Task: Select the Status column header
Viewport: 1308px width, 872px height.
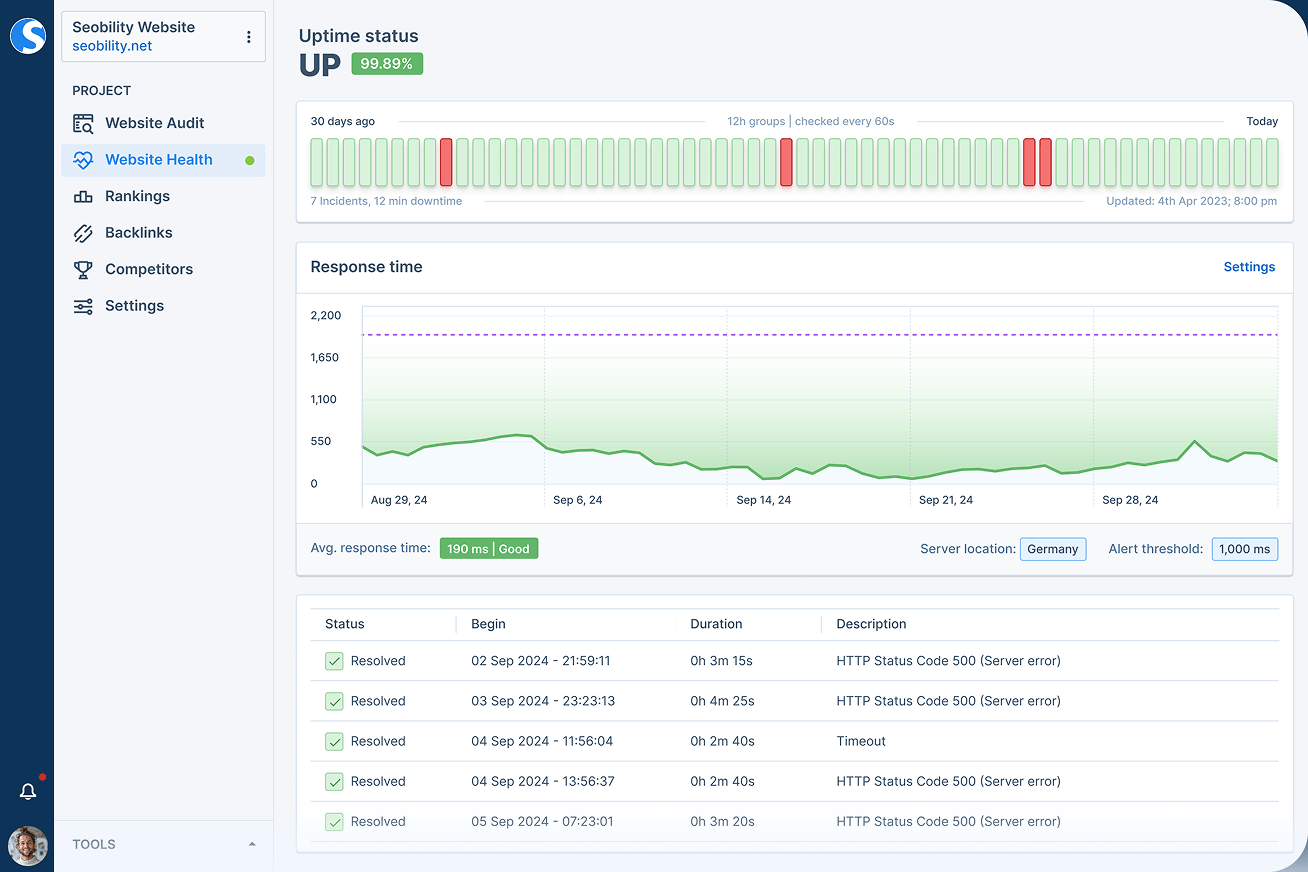Action: [344, 623]
